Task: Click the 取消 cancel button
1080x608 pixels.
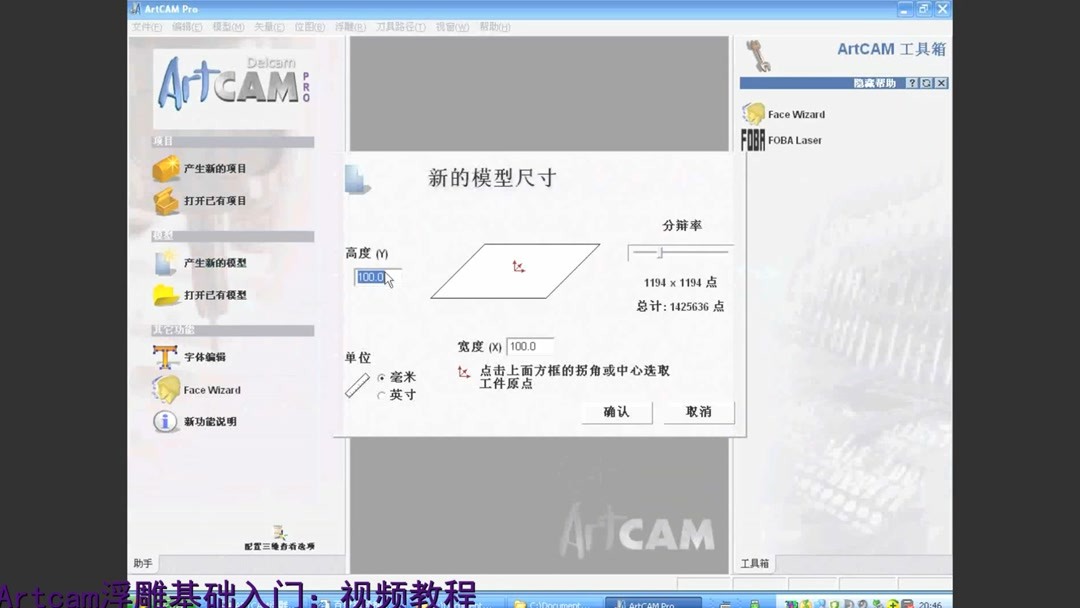Action: click(698, 412)
